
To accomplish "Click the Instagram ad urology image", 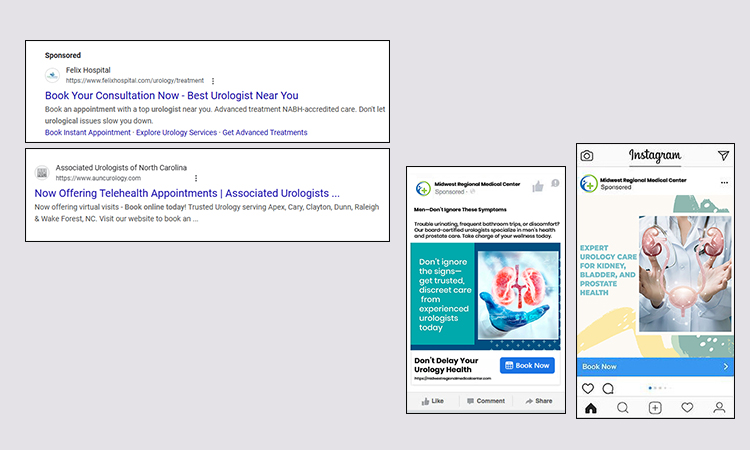I will 685,274.
